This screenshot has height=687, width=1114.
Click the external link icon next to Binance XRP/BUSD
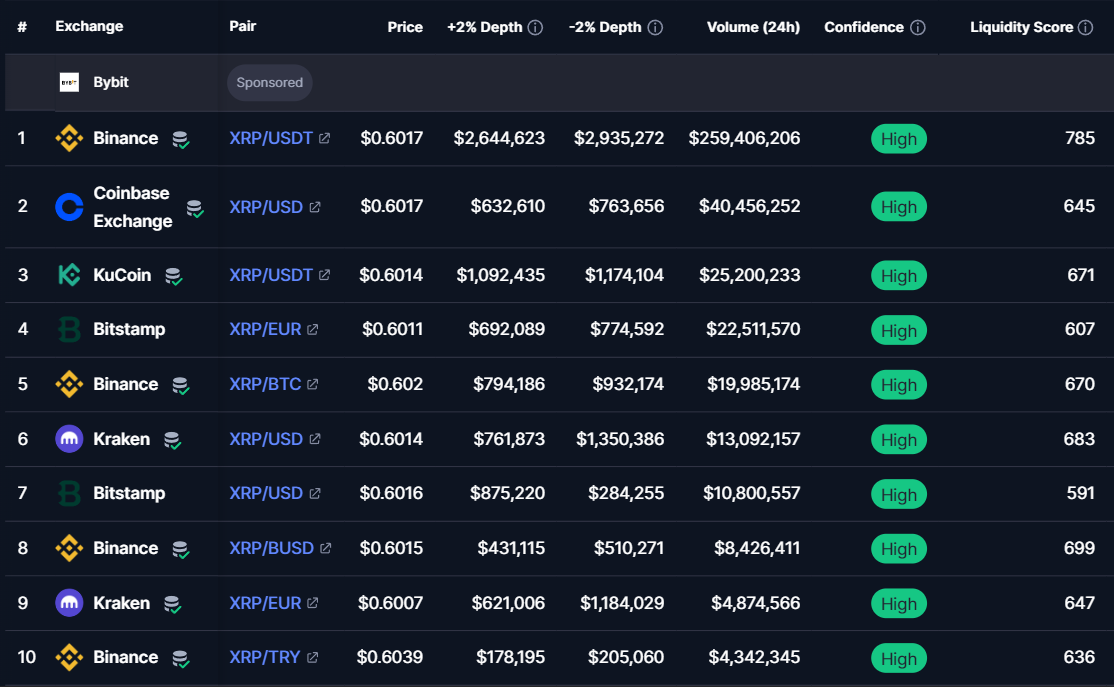point(325,548)
